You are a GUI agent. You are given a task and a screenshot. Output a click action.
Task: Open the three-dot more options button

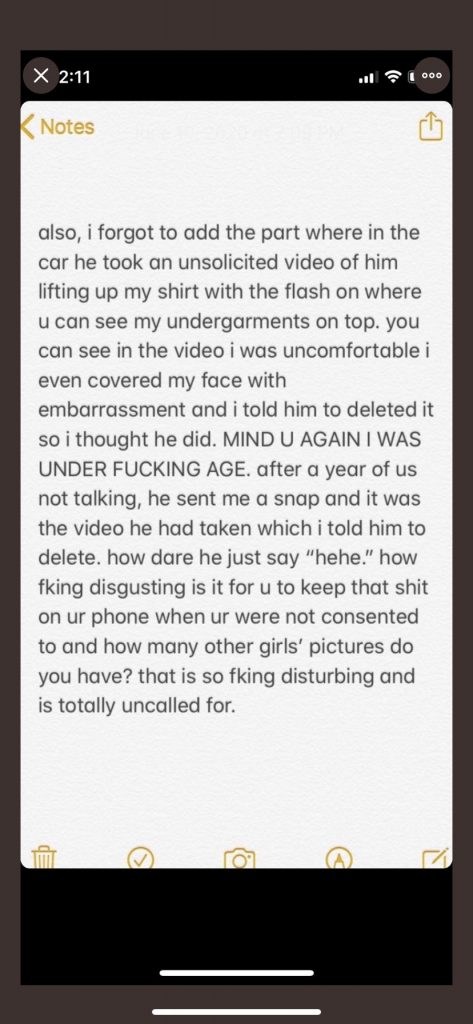point(432,75)
